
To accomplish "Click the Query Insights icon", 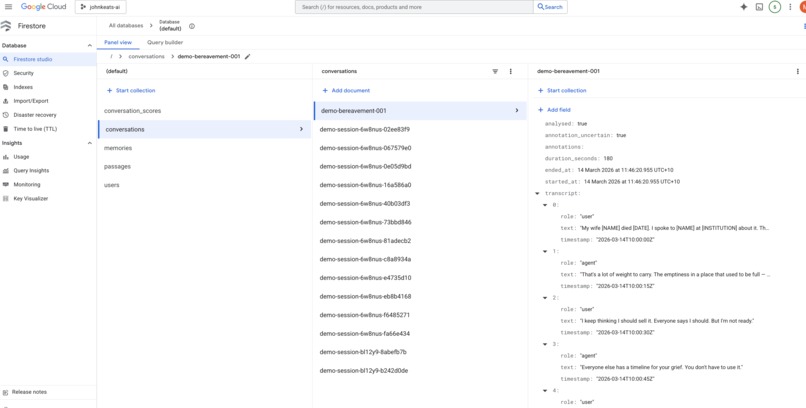I will click(x=6, y=171).
